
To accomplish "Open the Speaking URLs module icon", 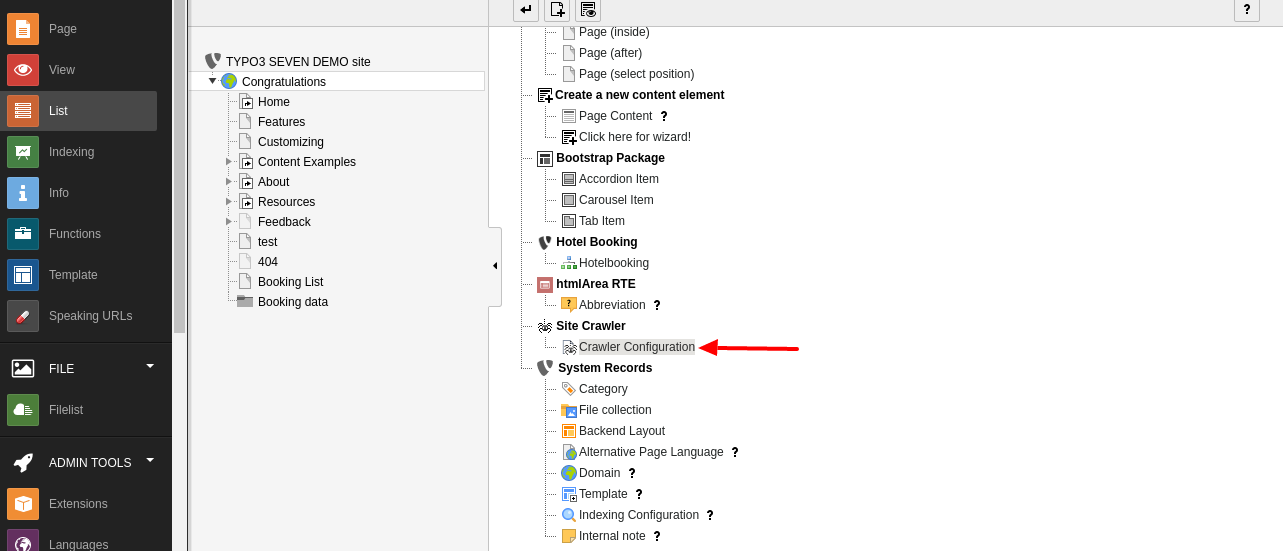I will pos(23,316).
